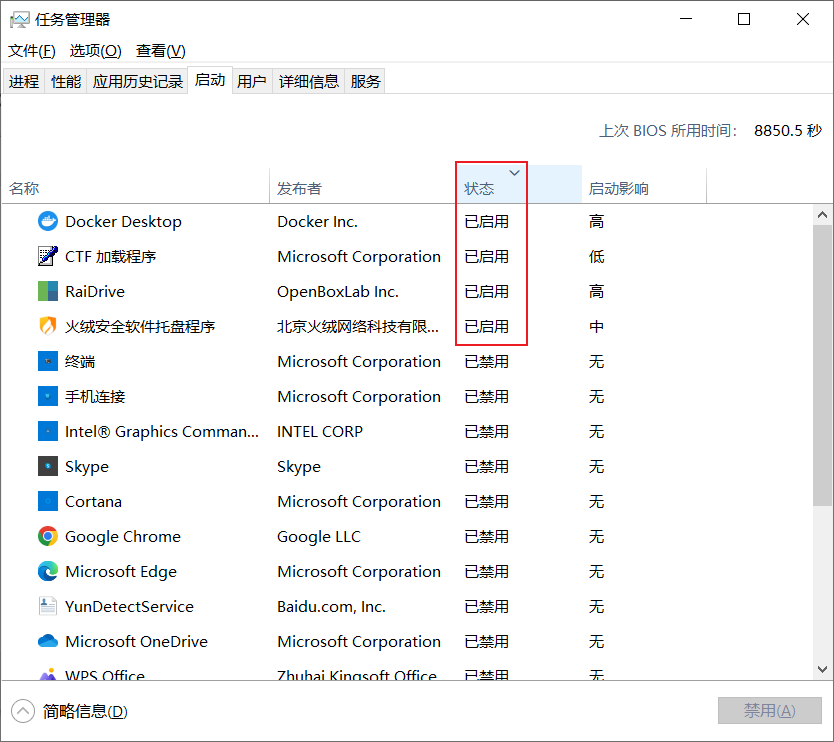
Task: Switch to the 详细信息 tab
Action: tap(309, 81)
